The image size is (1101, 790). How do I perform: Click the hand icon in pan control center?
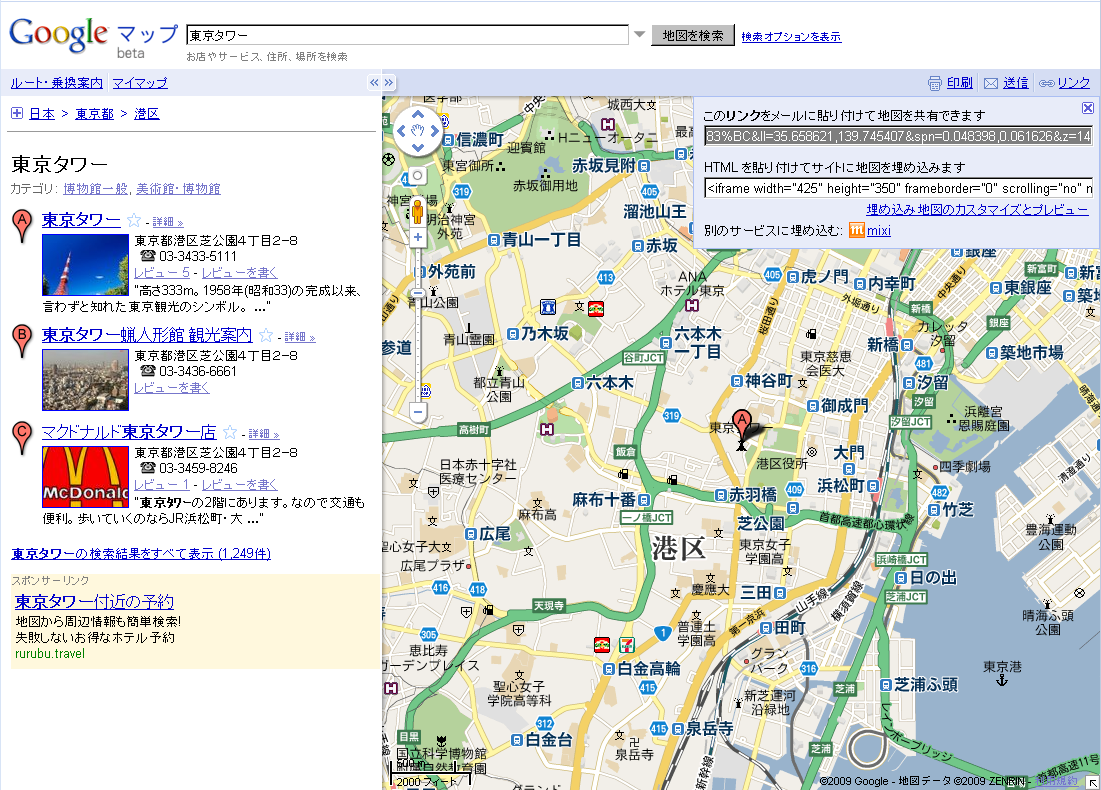click(x=418, y=130)
